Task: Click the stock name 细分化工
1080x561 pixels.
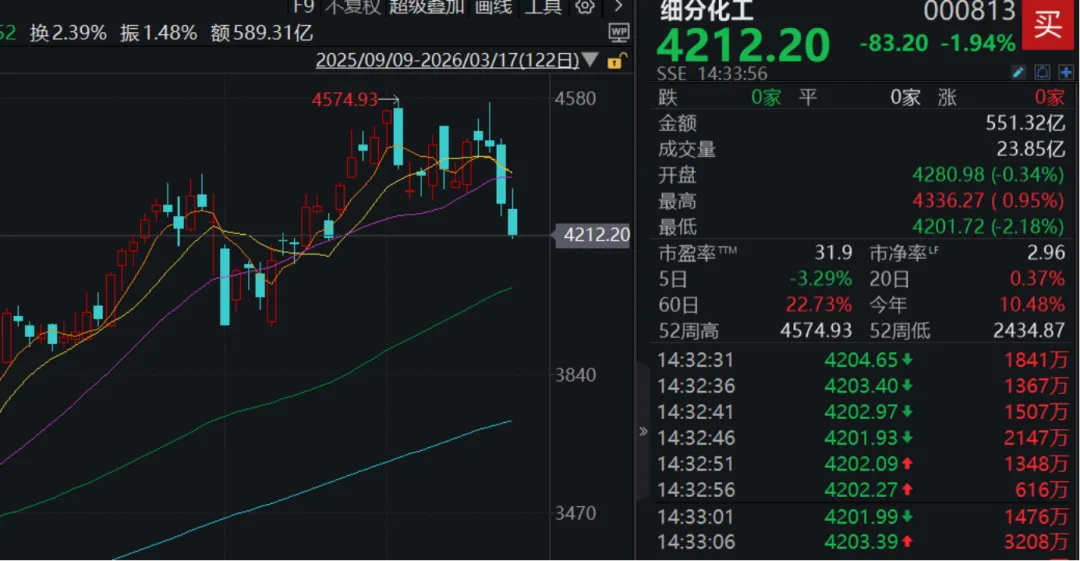Action: point(707,10)
